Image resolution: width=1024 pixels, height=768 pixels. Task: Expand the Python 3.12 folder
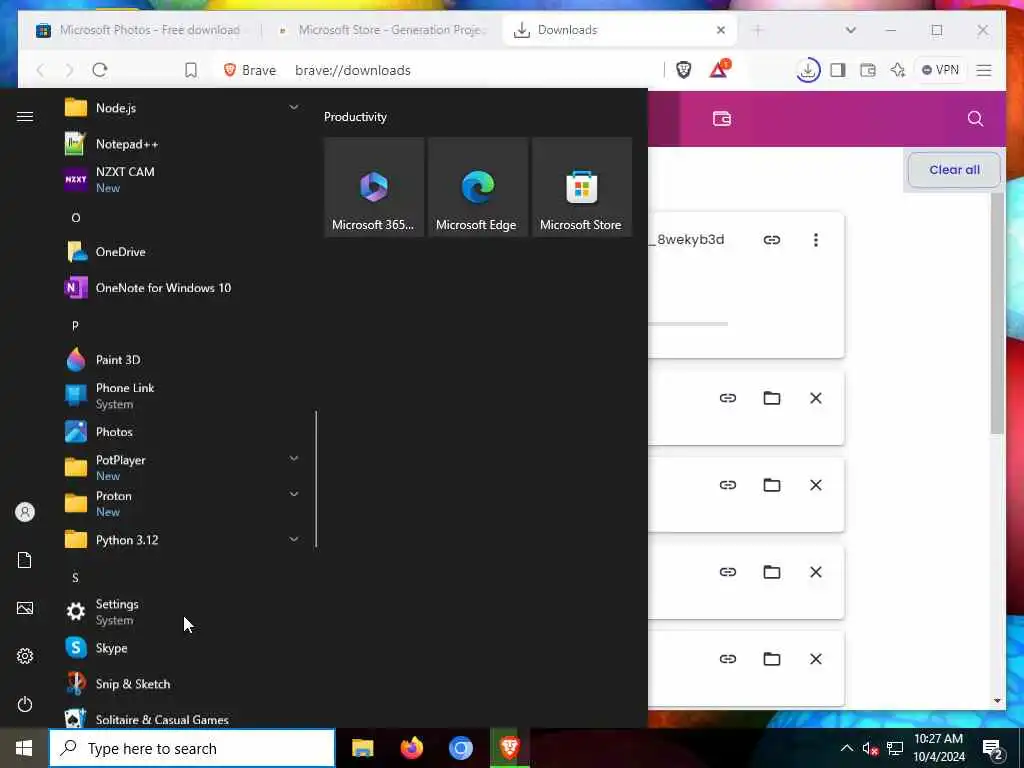tap(294, 539)
